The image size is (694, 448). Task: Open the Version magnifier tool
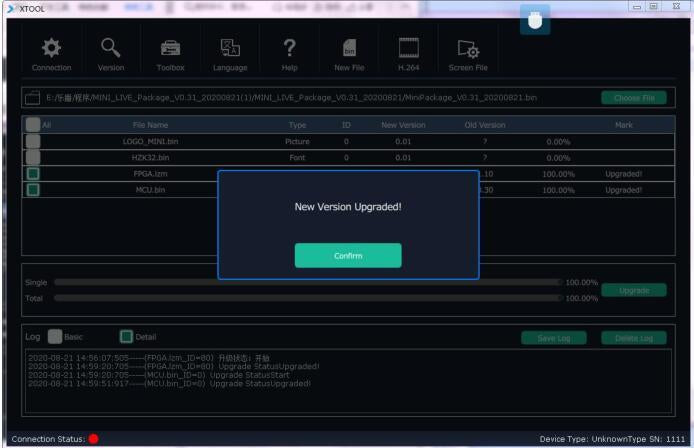111,48
